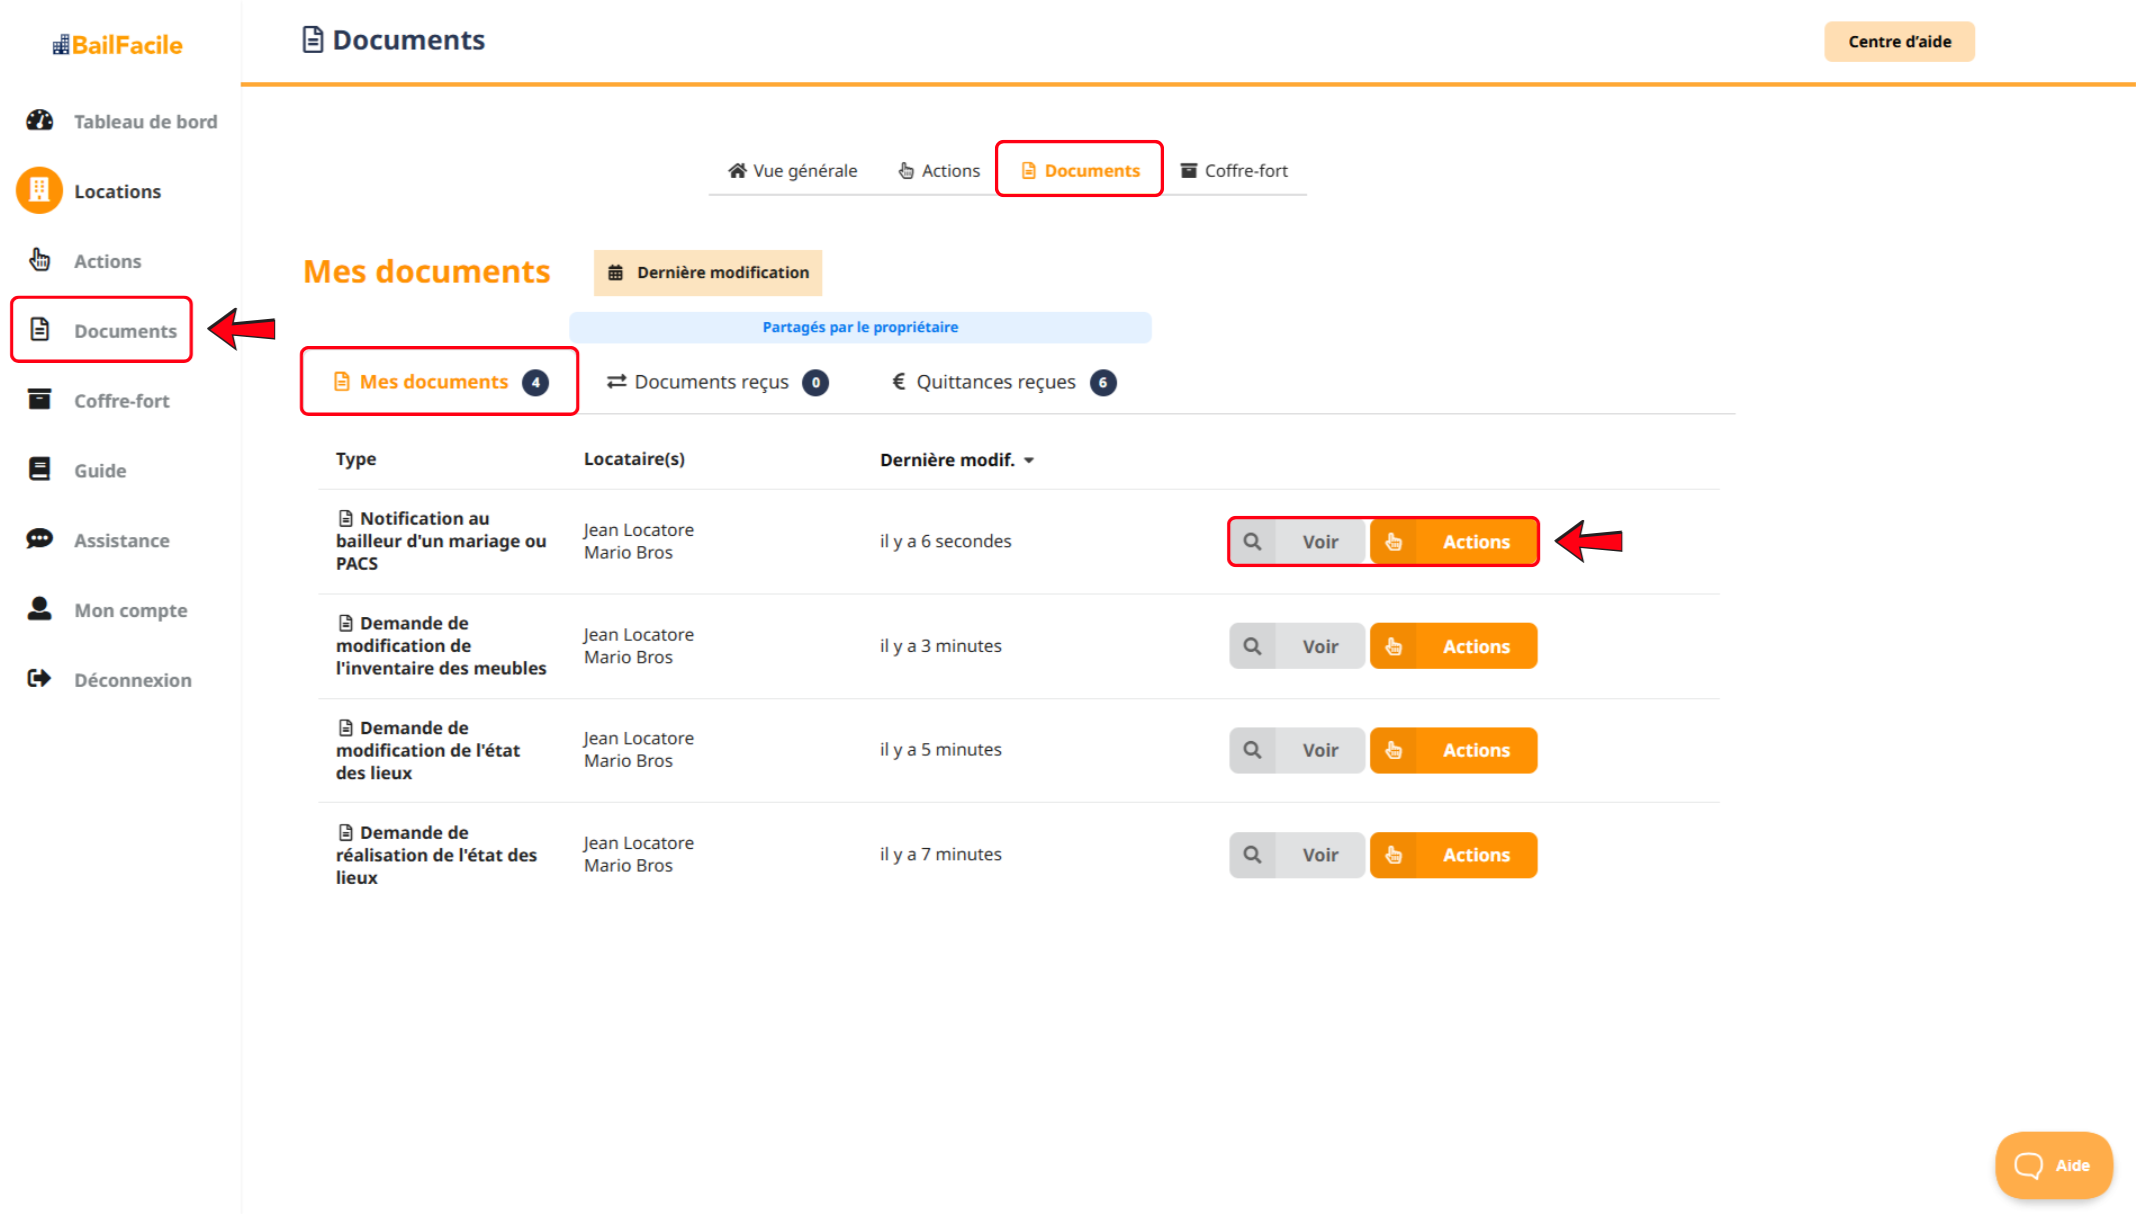Click the Déconnexion logout icon
The image size is (2136, 1215).
40,679
